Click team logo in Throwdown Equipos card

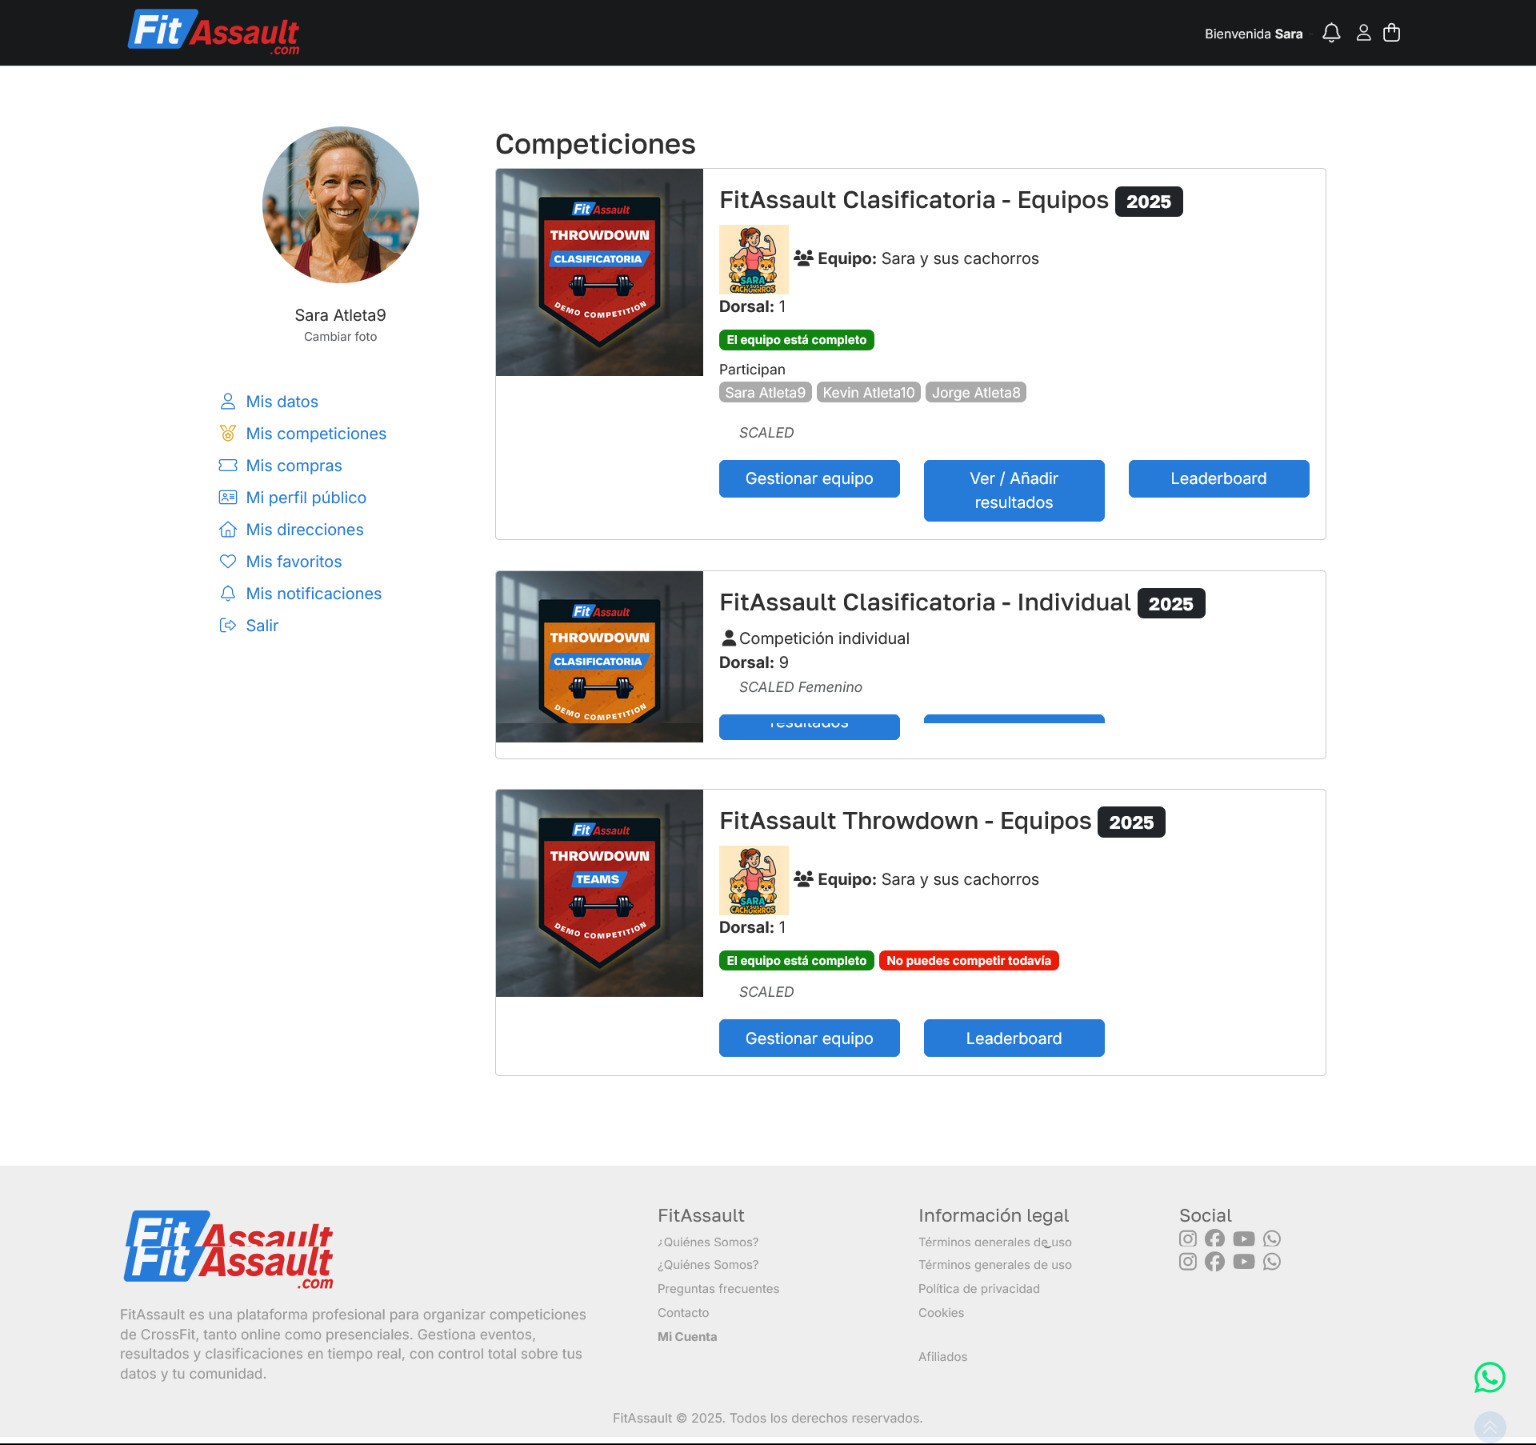(754, 880)
